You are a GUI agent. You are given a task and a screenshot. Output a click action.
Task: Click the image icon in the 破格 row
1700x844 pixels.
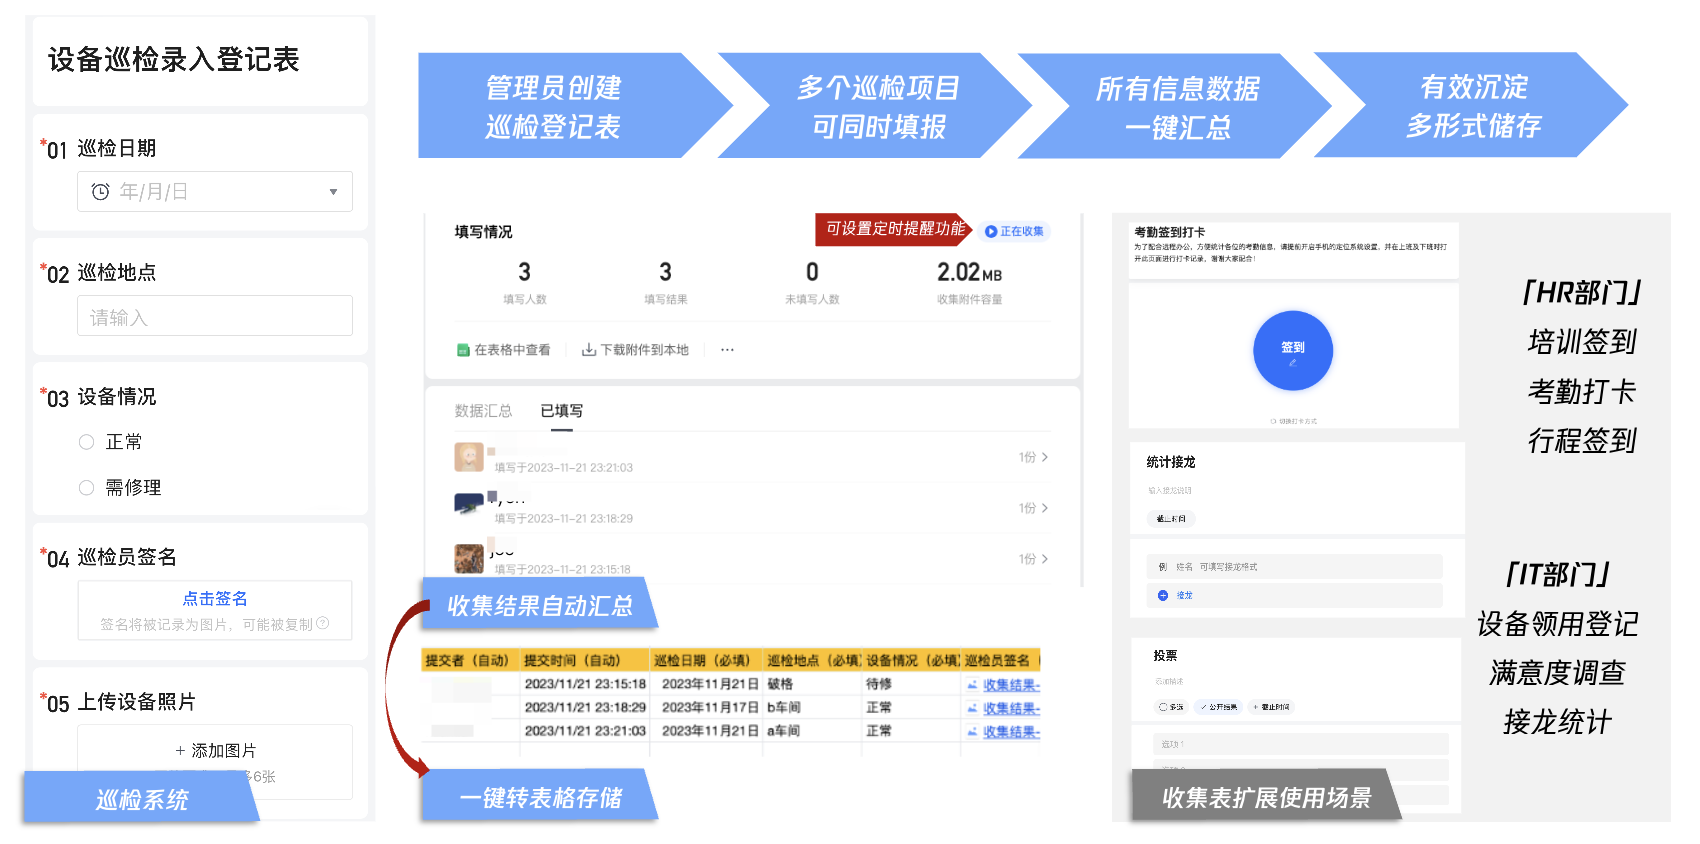[972, 685]
